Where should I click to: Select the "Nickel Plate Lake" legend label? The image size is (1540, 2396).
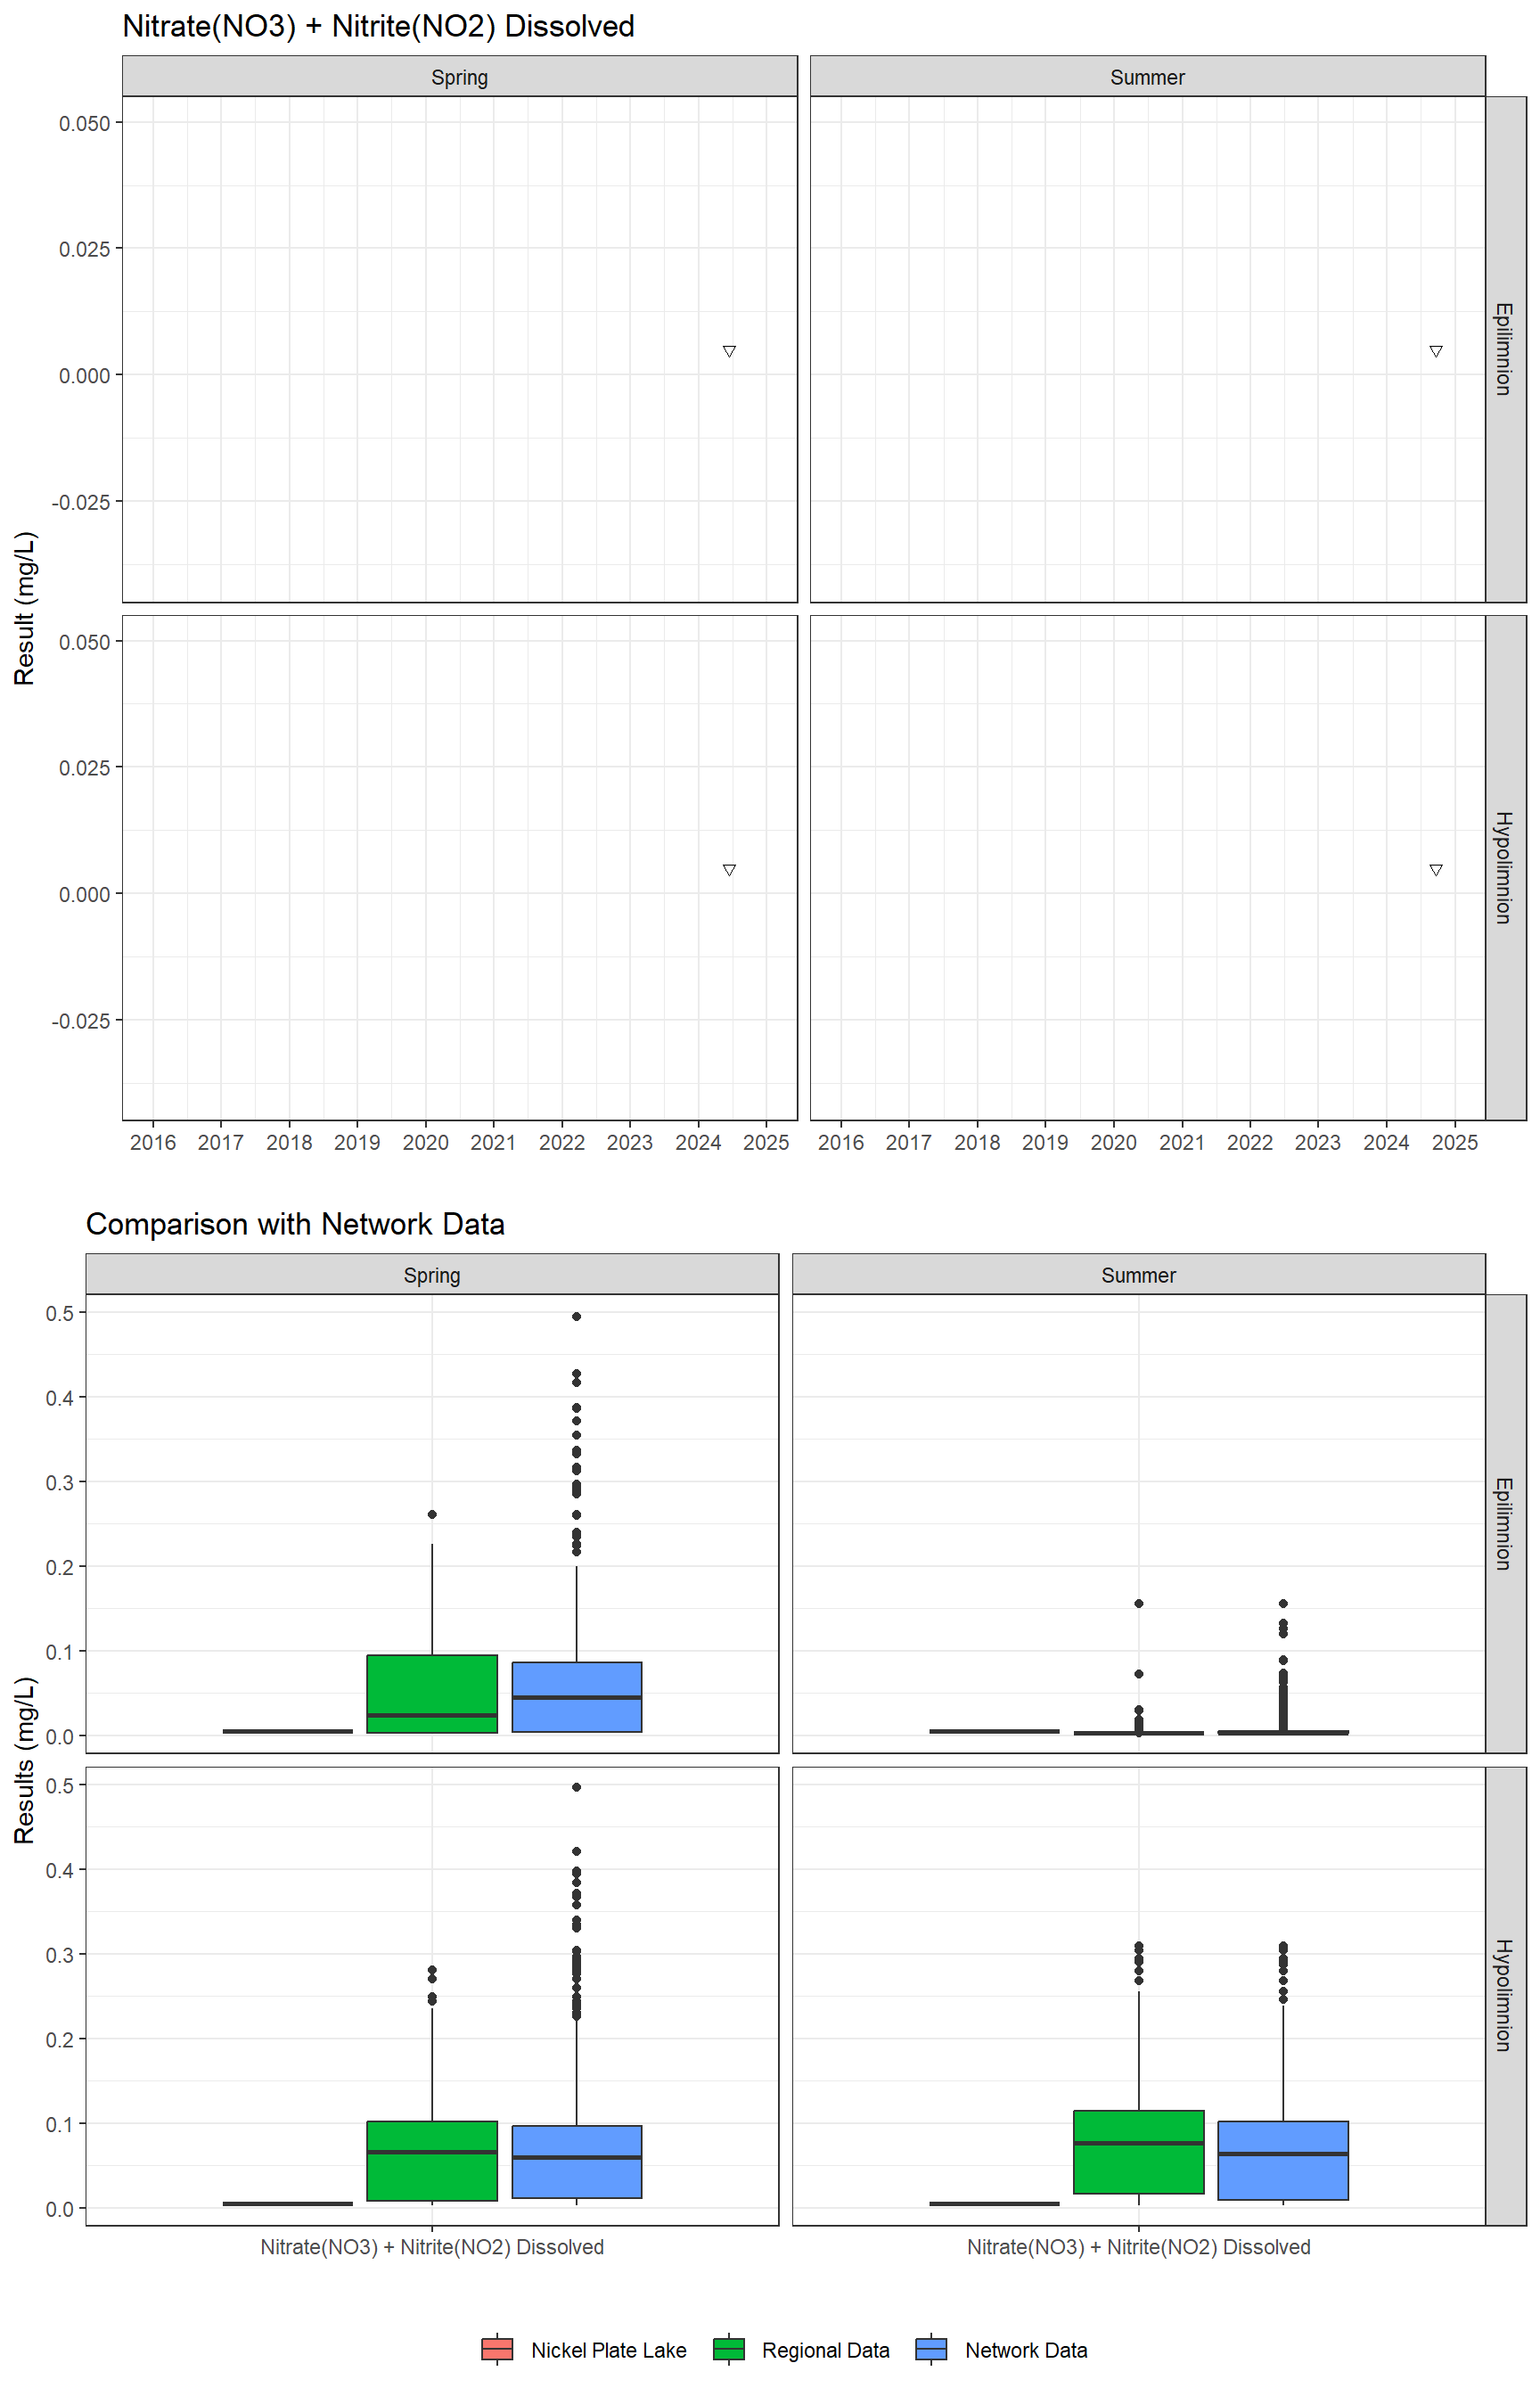(x=608, y=2350)
